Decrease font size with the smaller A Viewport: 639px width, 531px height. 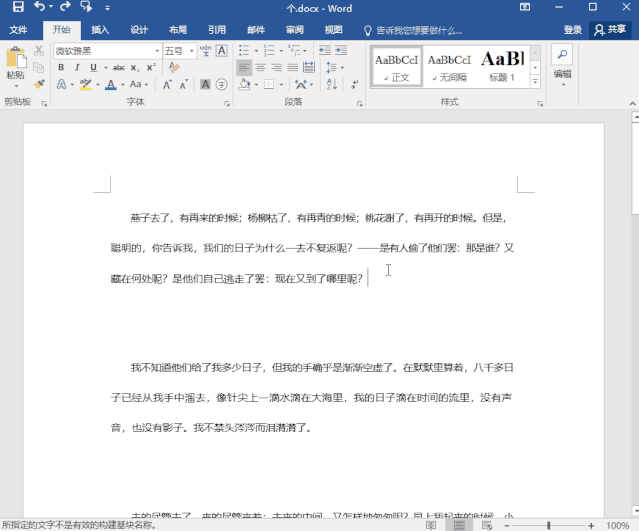pyautogui.click(x=184, y=84)
